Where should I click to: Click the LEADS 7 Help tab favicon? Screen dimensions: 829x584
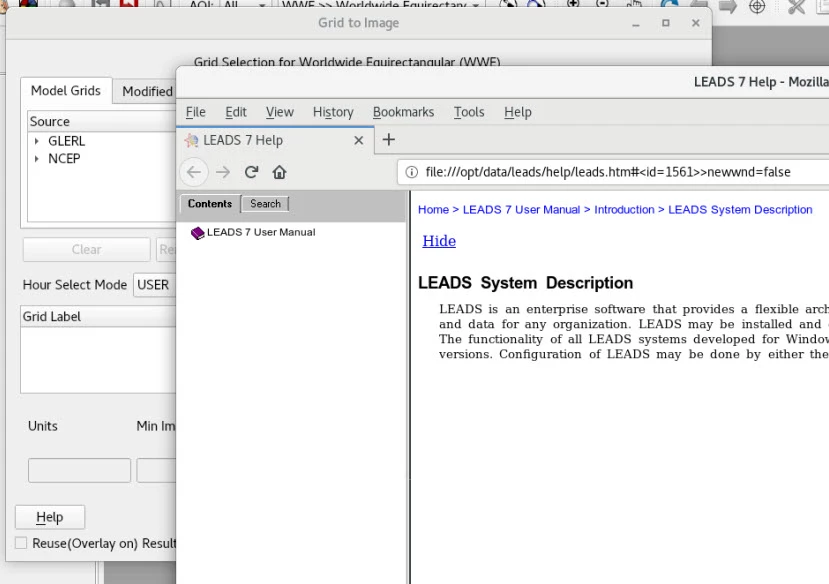click(x=191, y=140)
